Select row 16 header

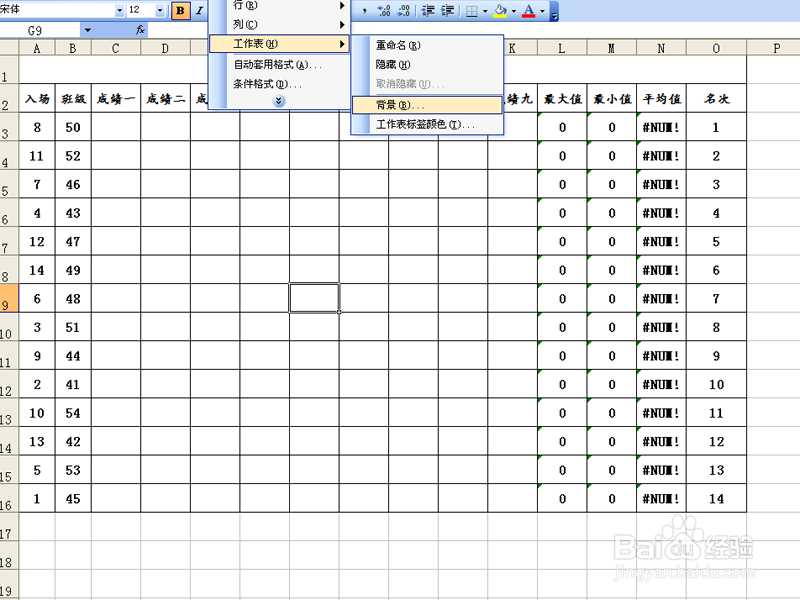coord(9,498)
